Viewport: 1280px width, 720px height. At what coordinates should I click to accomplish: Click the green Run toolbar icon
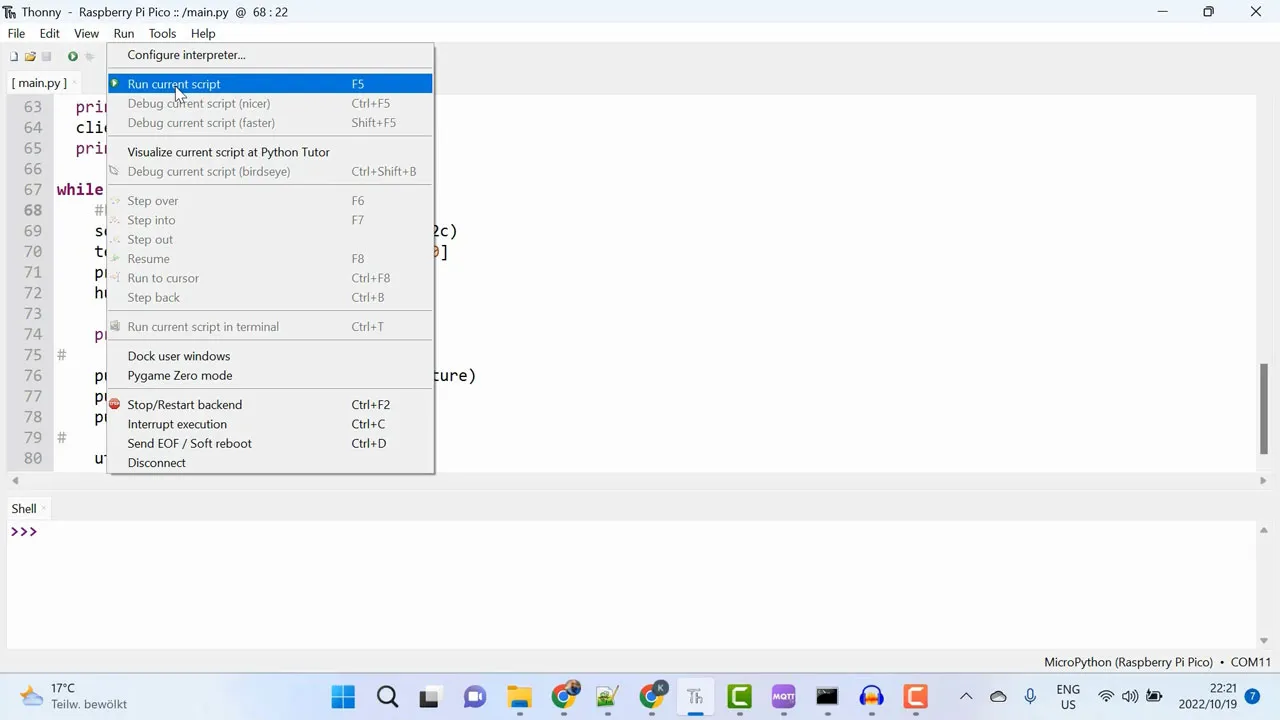coord(73,57)
